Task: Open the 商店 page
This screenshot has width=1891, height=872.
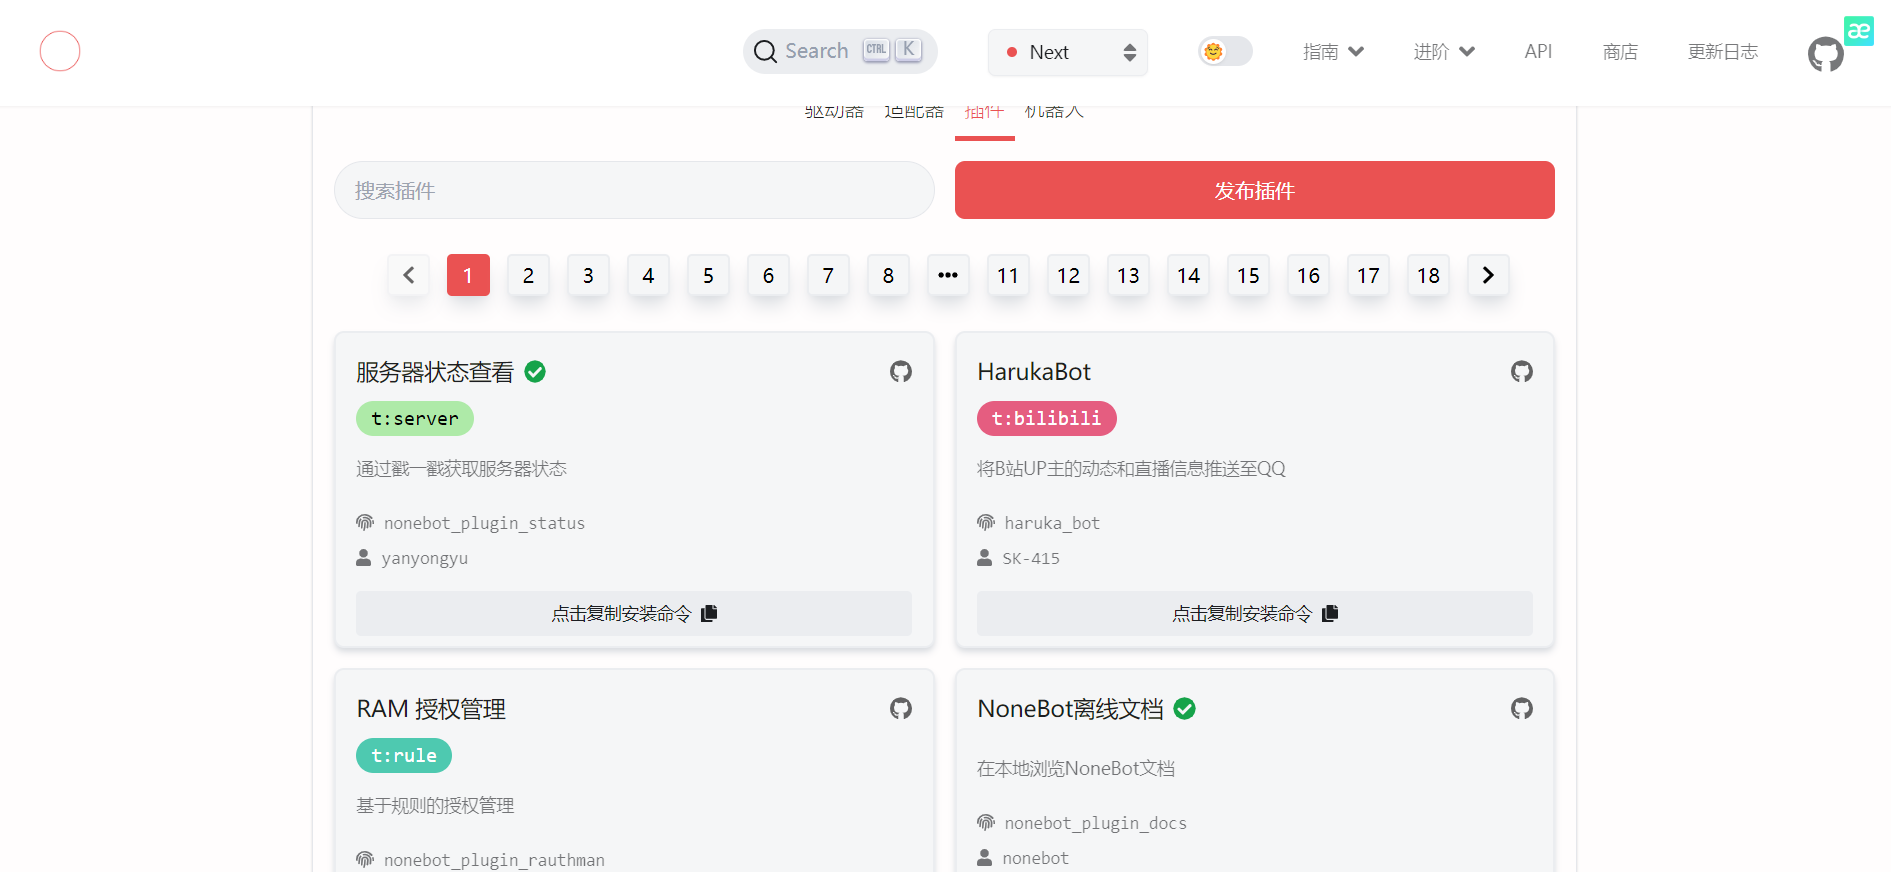Action: (1620, 52)
